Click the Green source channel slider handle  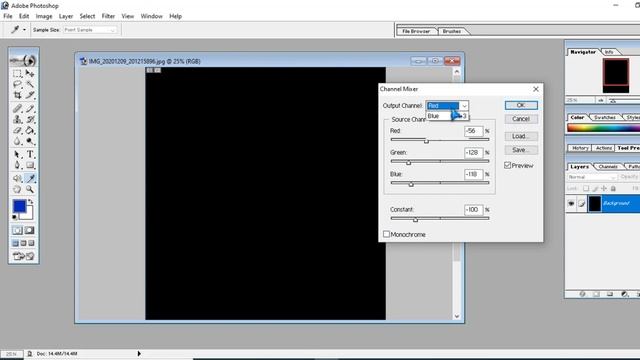point(408,162)
